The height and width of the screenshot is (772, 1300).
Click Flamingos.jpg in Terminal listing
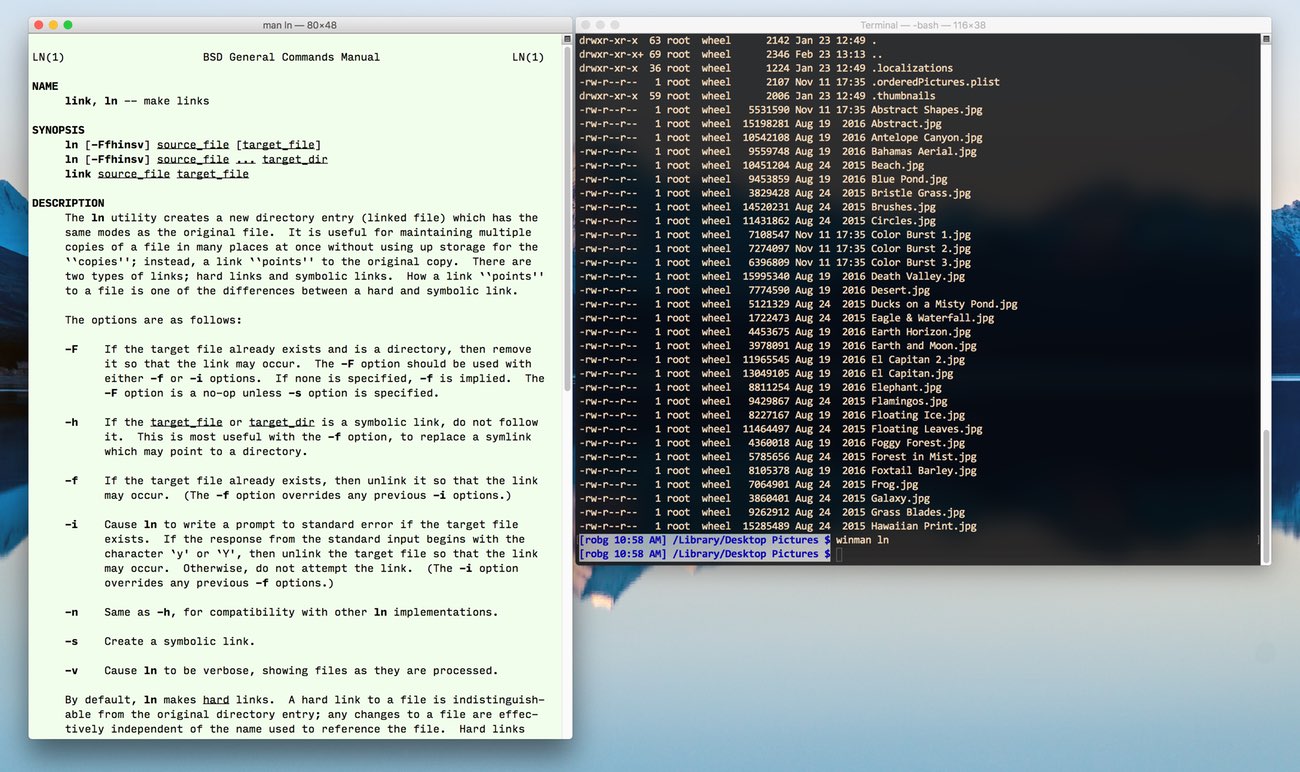[x=909, y=401]
